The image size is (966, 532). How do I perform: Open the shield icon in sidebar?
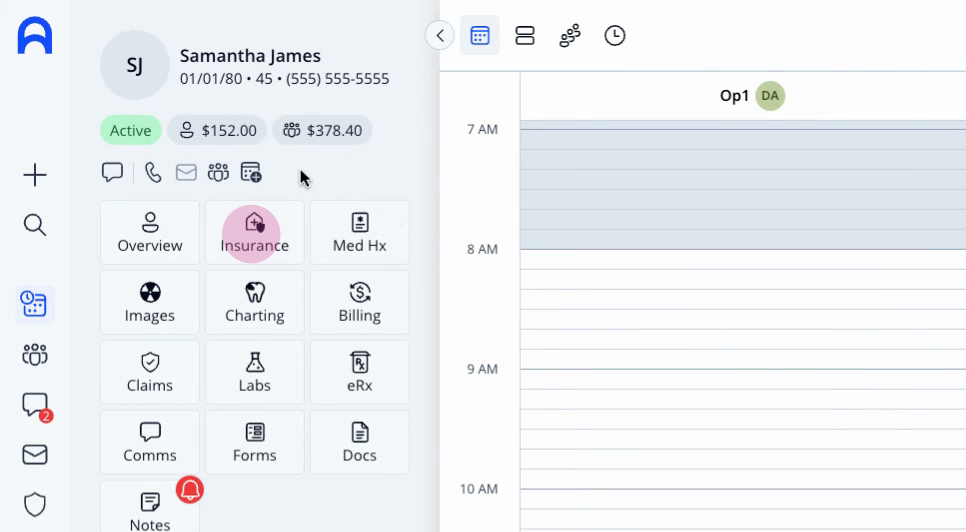[x=35, y=505]
